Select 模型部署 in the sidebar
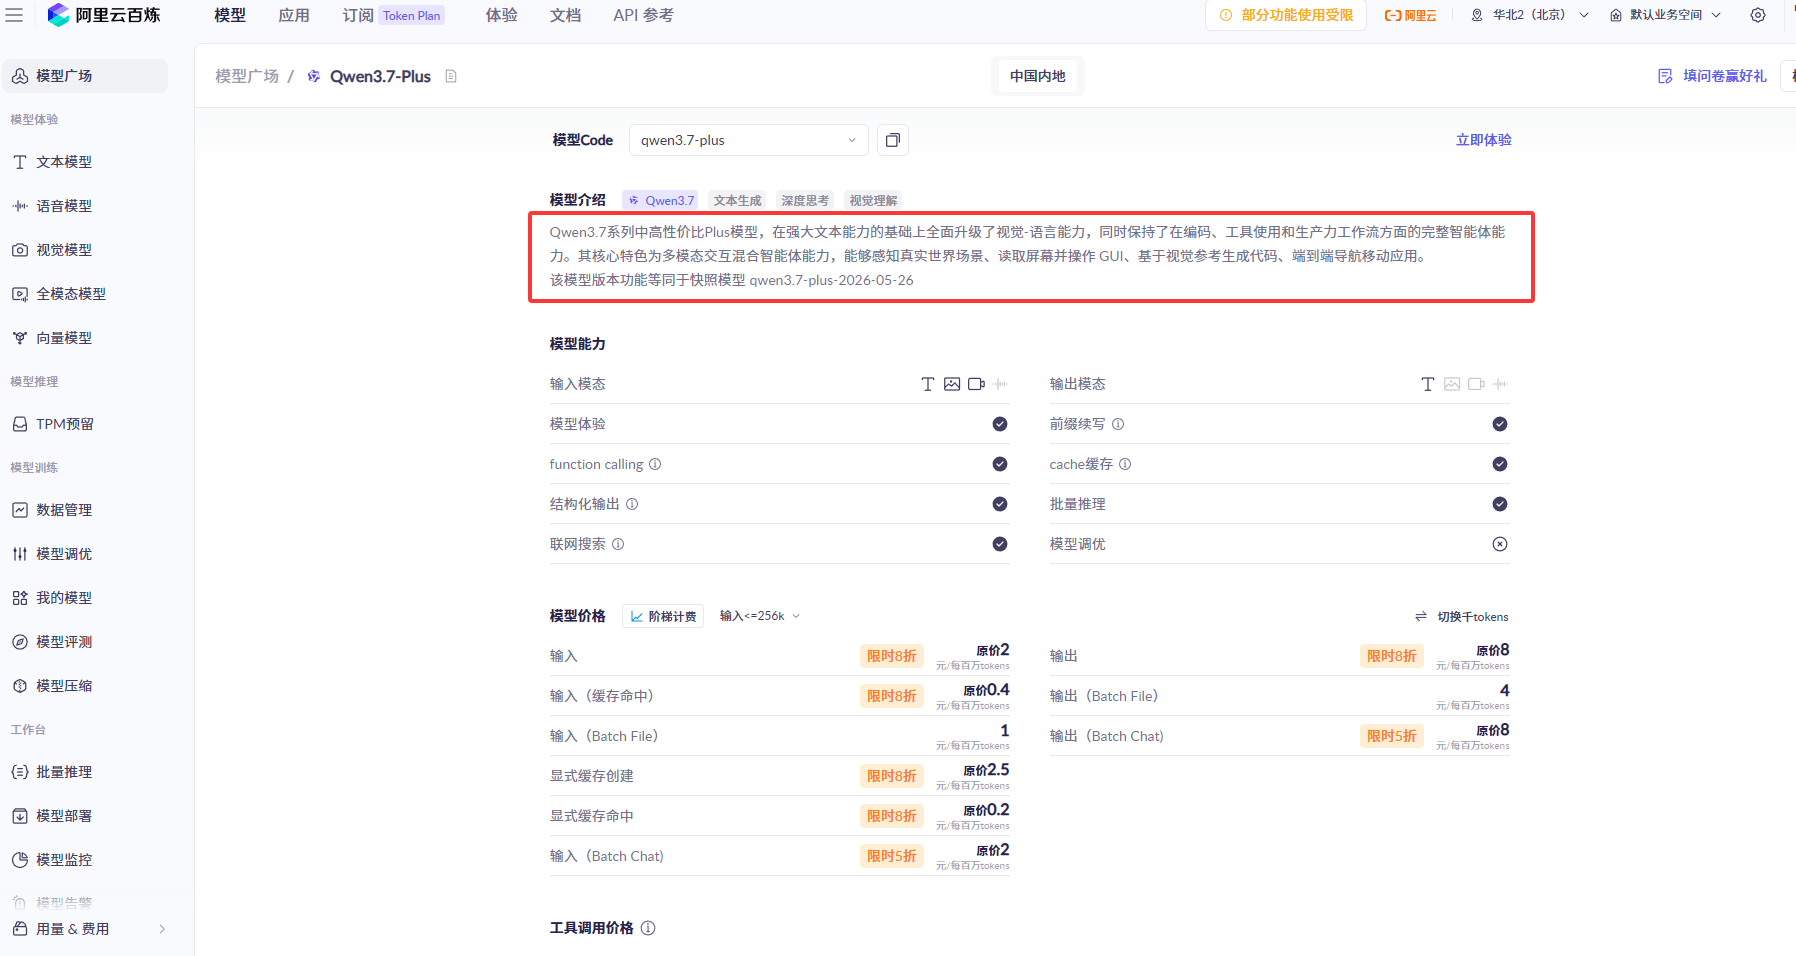This screenshot has width=1796, height=956. point(86,816)
